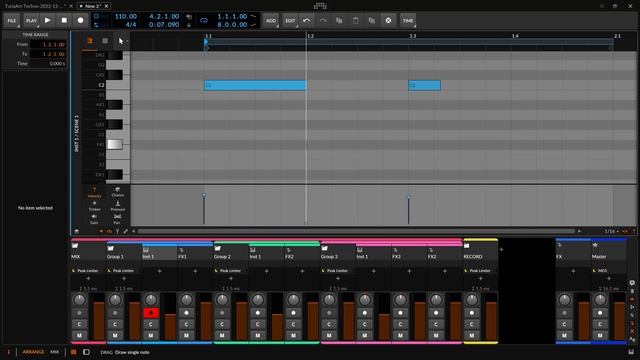Click the Group 1 pan knob
Screen dimensions: 640x360
[115, 300]
